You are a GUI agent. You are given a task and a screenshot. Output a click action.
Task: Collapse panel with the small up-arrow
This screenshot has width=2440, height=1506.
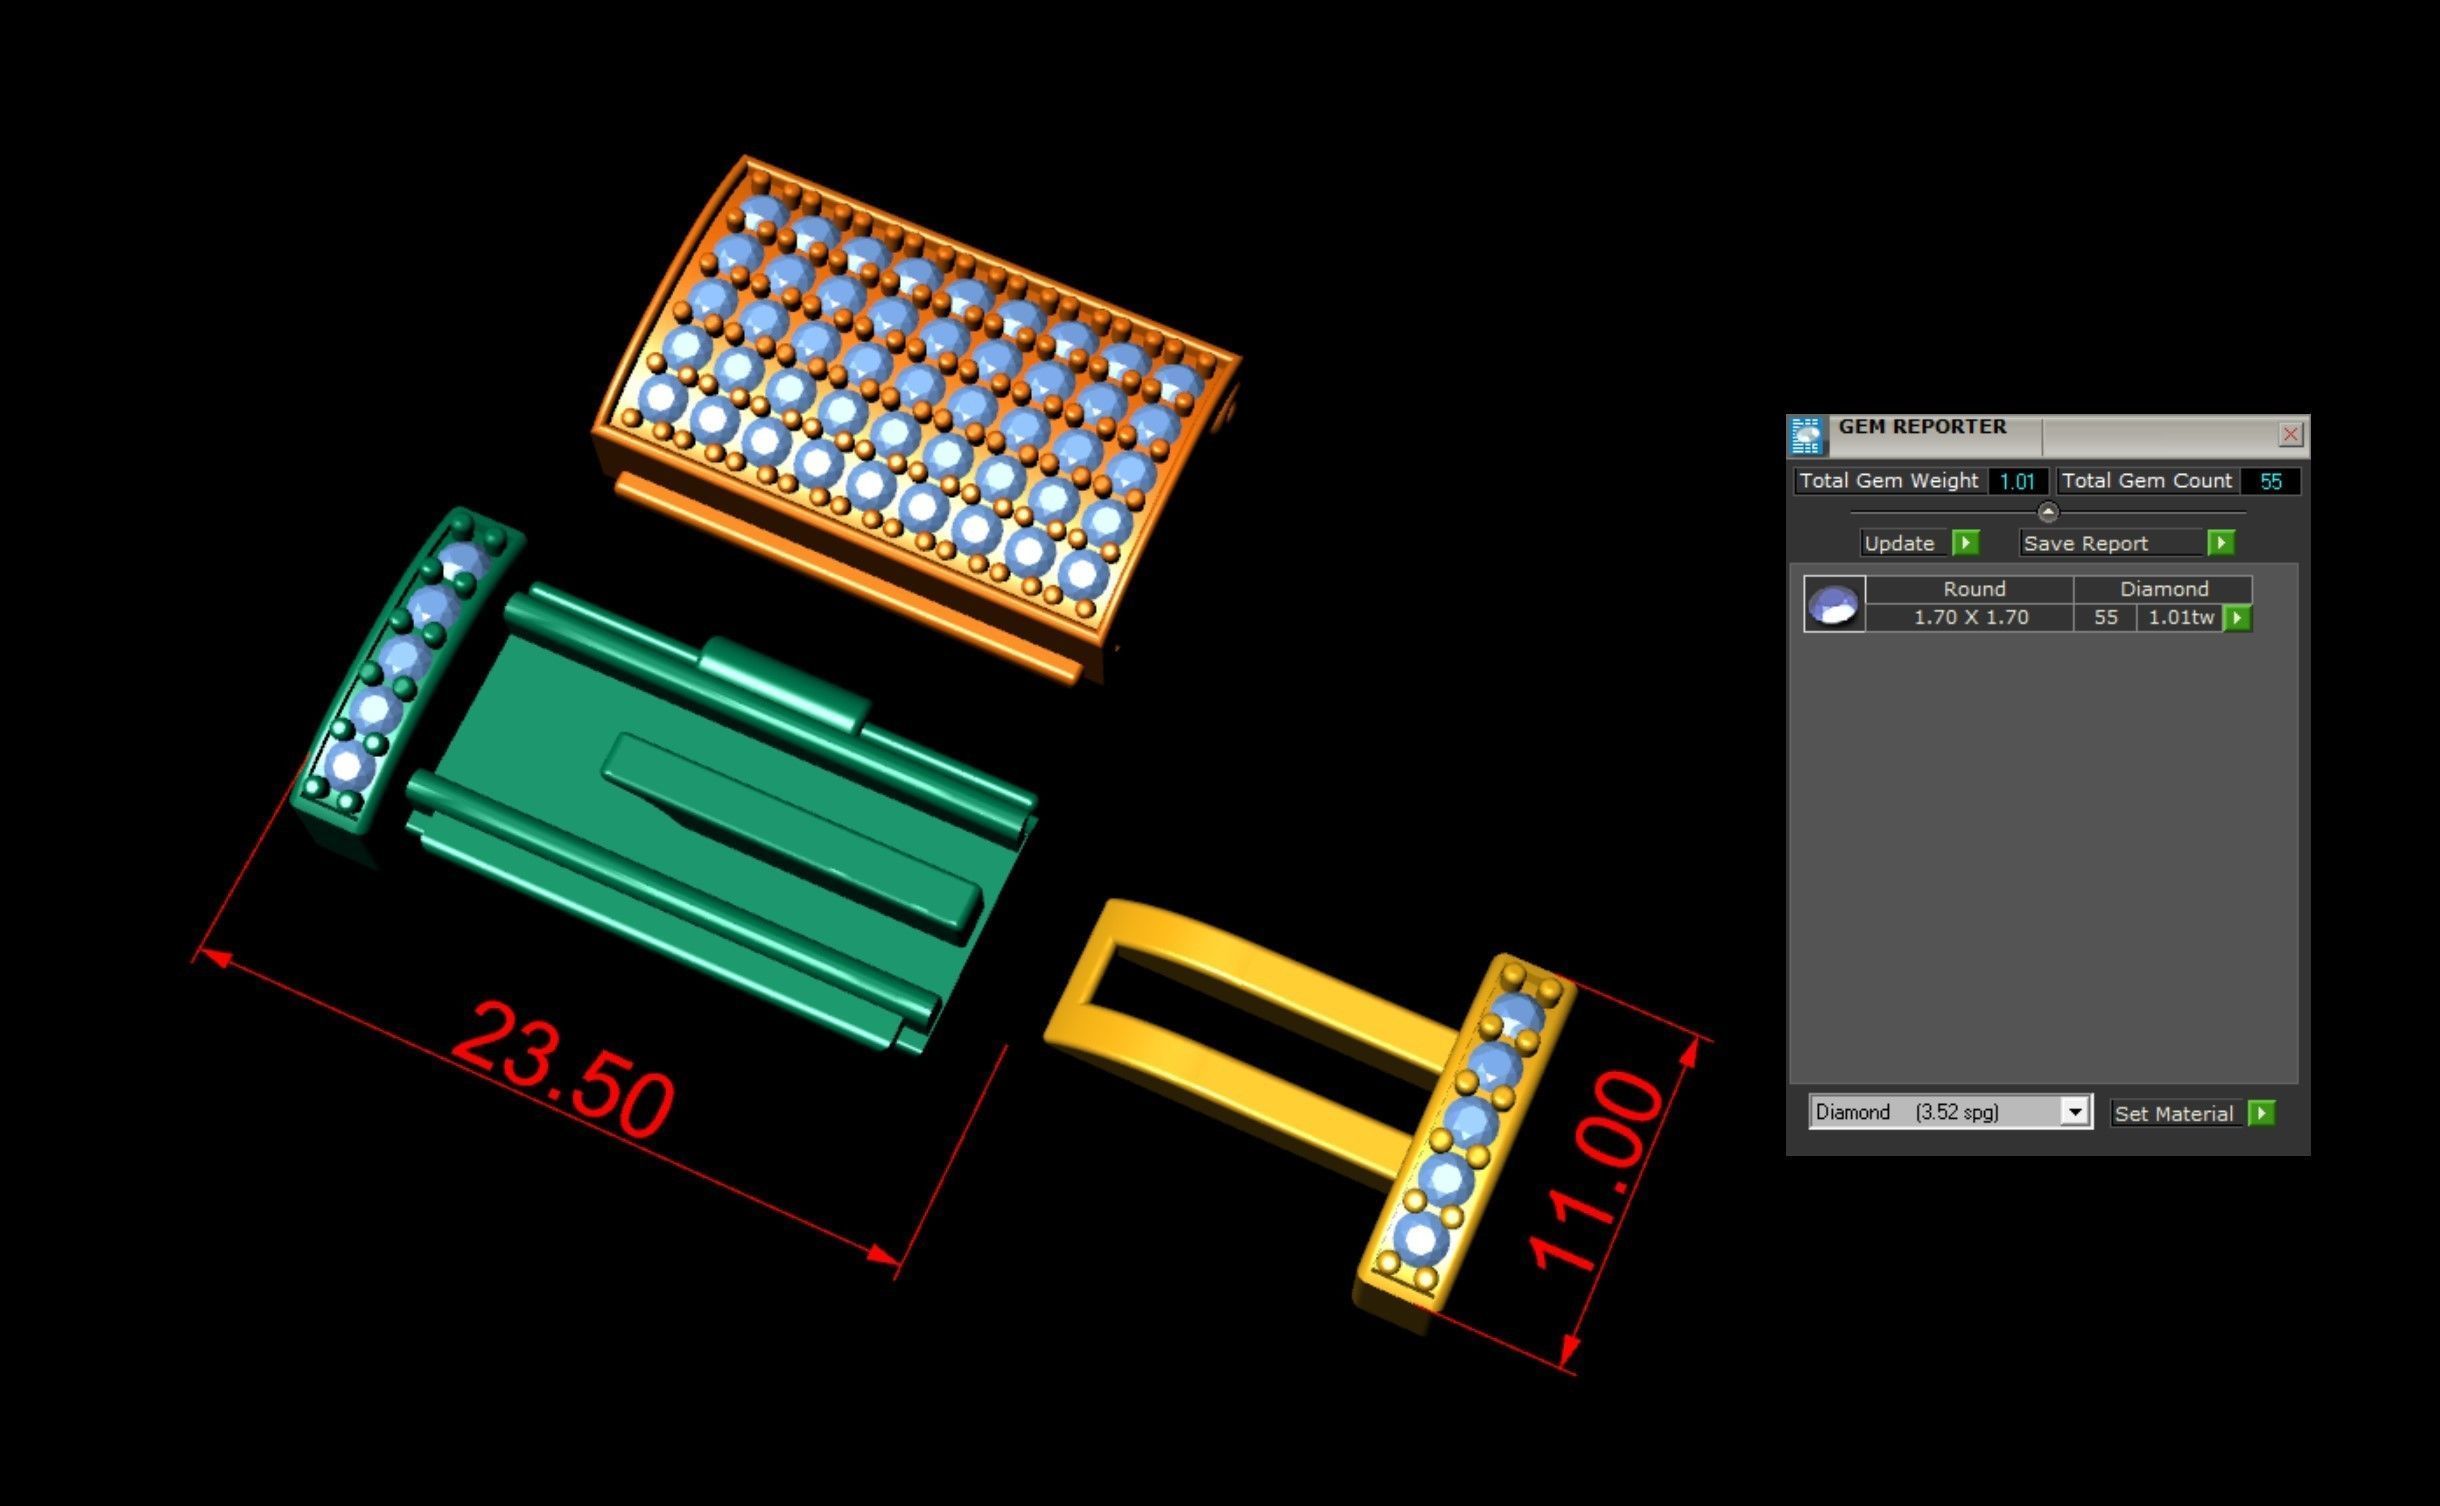click(2048, 513)
